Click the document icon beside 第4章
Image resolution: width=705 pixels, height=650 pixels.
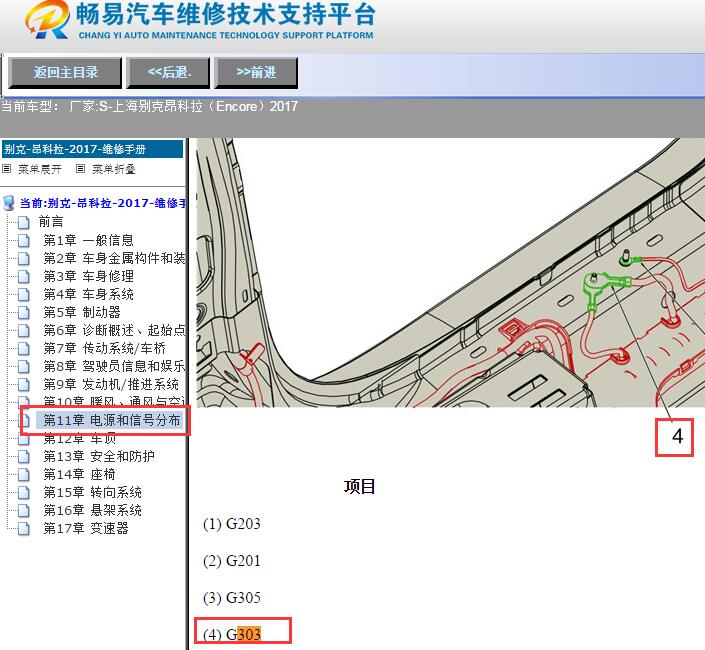(x=24, y=294)
